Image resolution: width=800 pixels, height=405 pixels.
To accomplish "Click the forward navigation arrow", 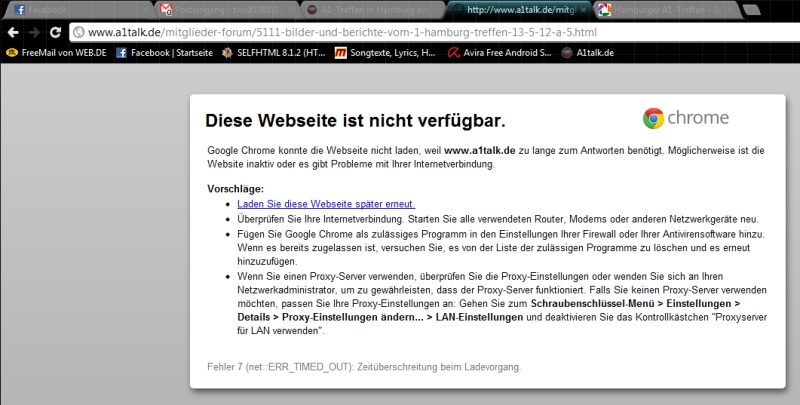I will click(x=33, y=32).
